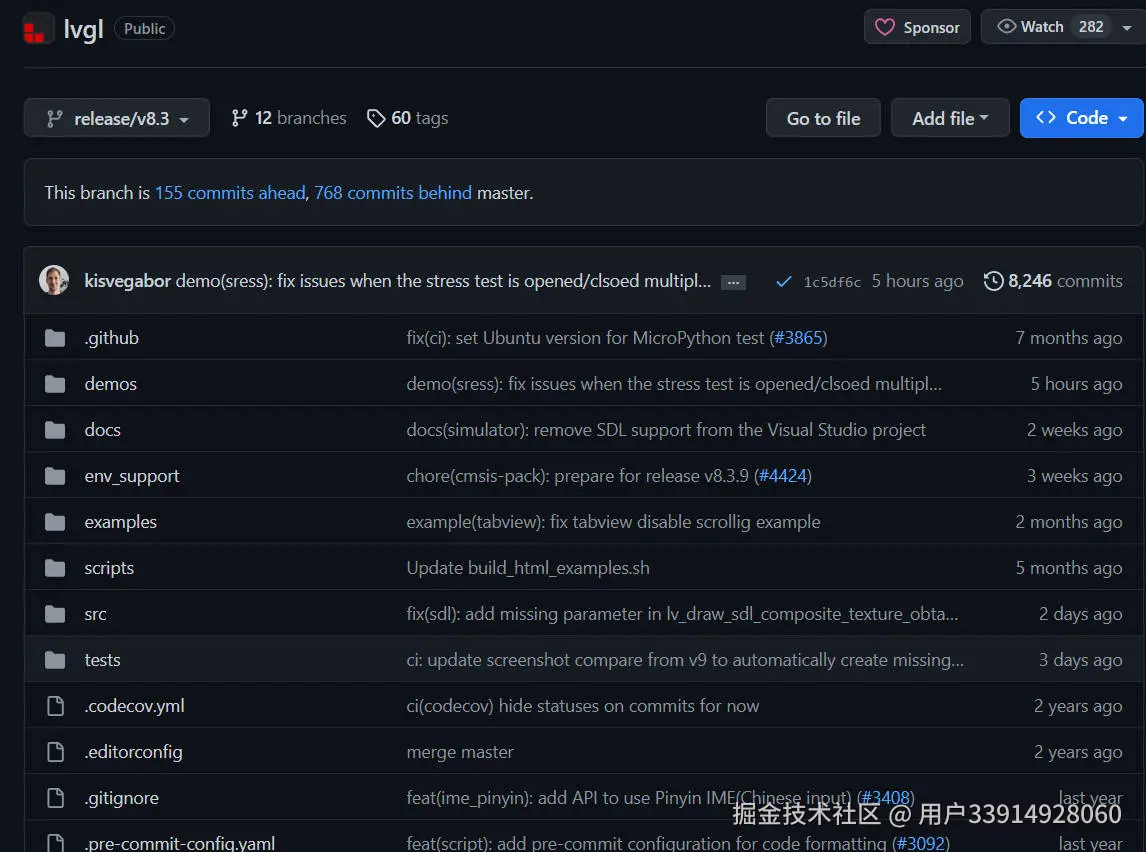Open the .github folder
1146x852 pixels.
point(112,338)
